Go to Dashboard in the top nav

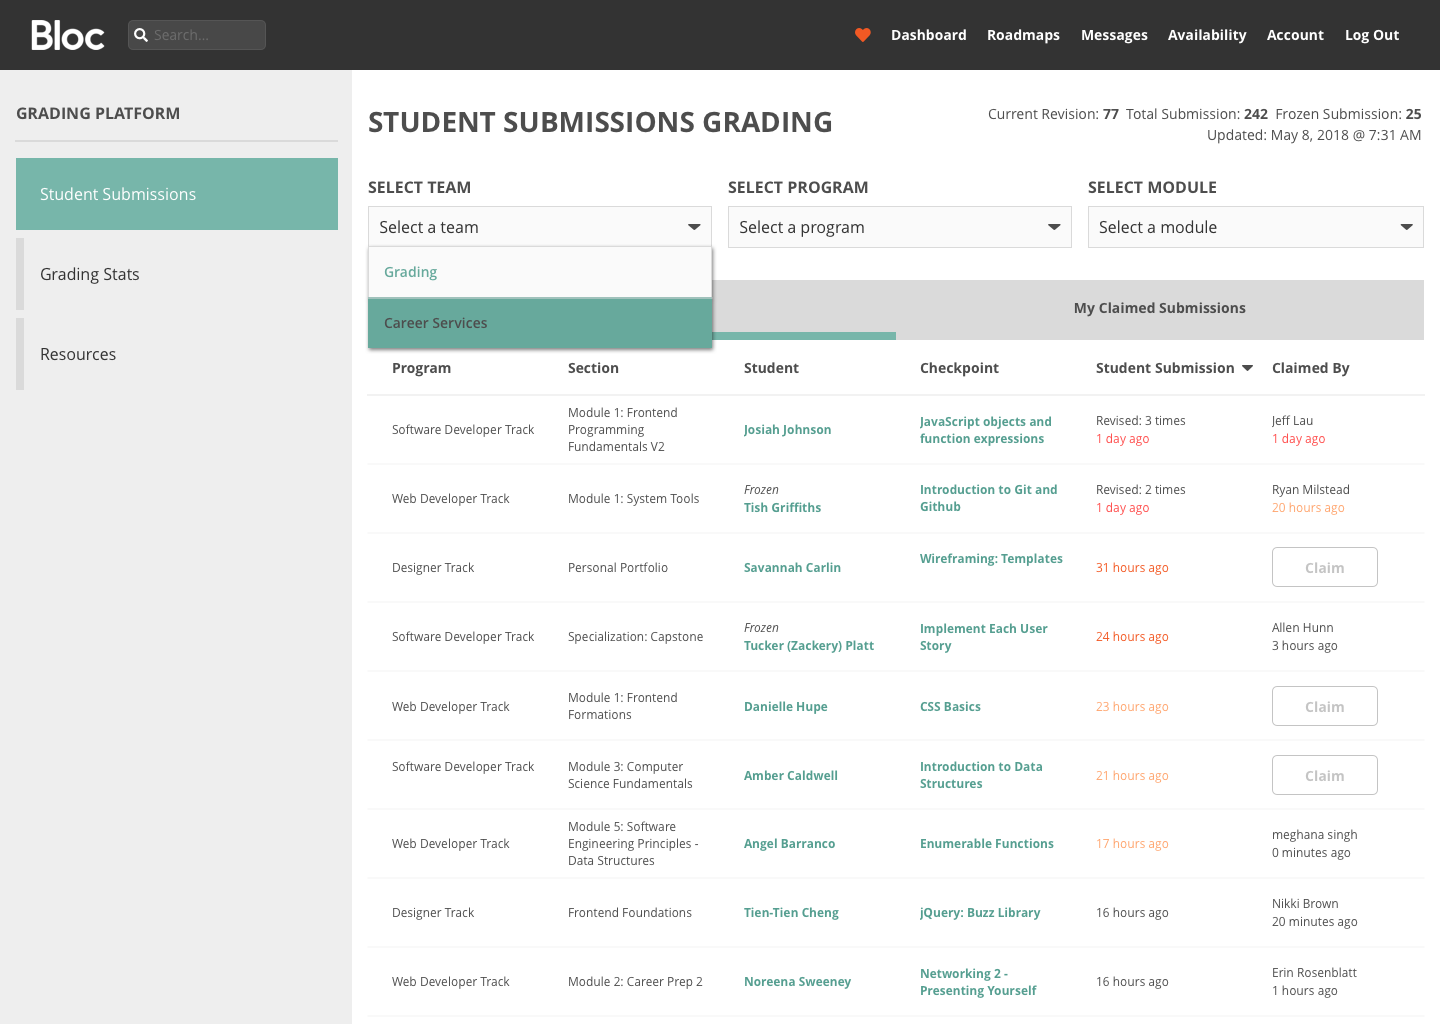click(x=929, y=35)
